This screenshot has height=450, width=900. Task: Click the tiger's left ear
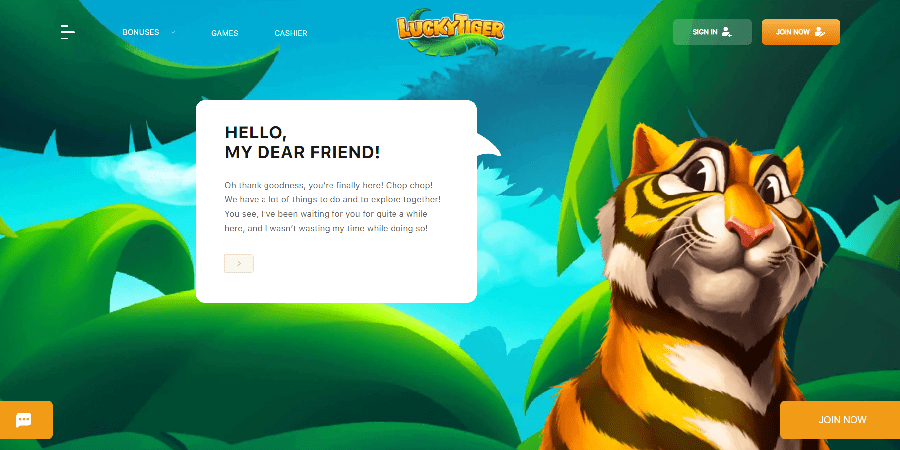pyautogui.click(x=649, y=149)
